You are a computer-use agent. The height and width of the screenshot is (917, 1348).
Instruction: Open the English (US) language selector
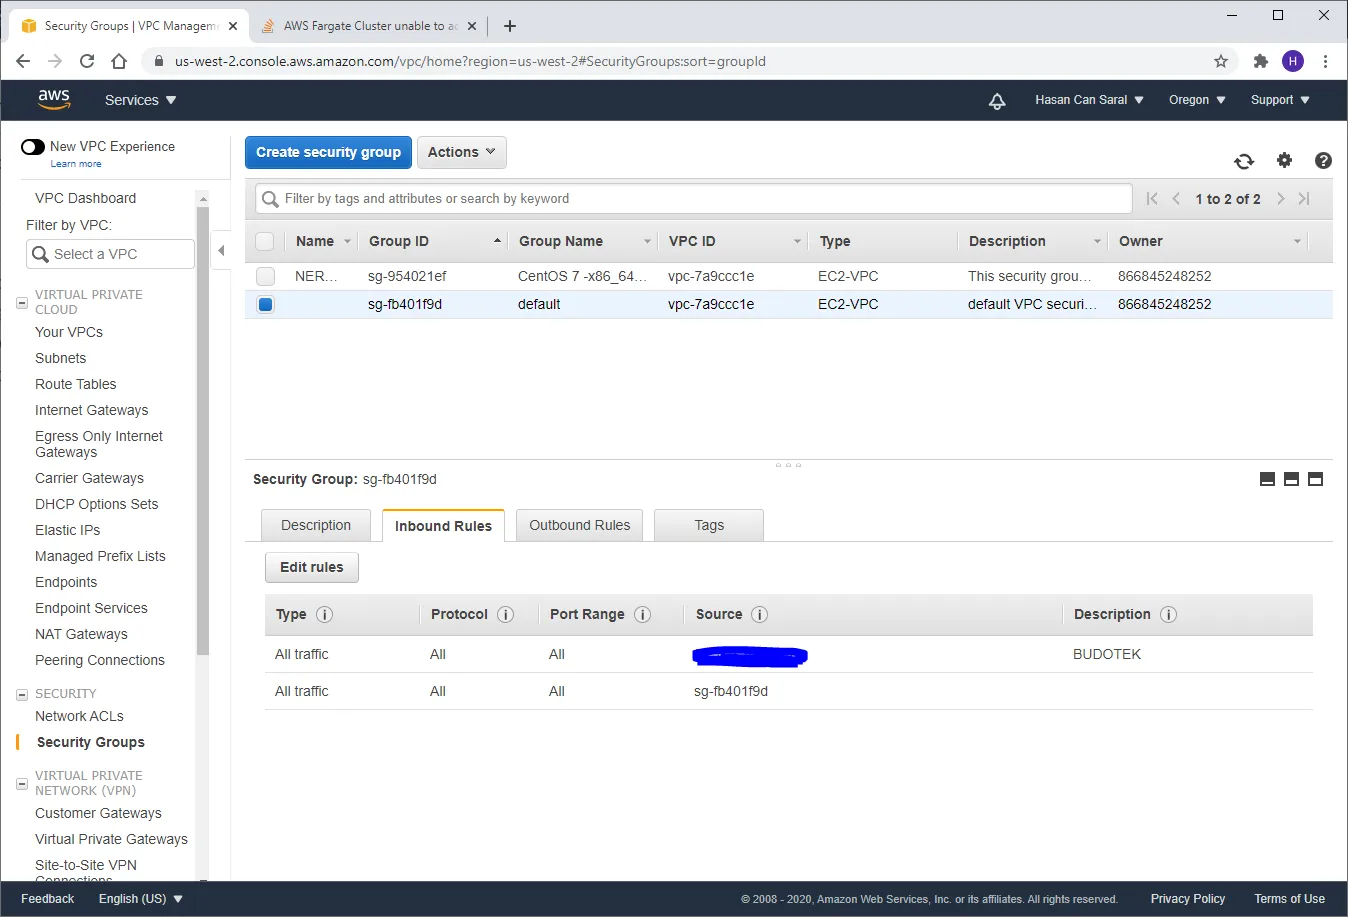(x=141, y=899)
